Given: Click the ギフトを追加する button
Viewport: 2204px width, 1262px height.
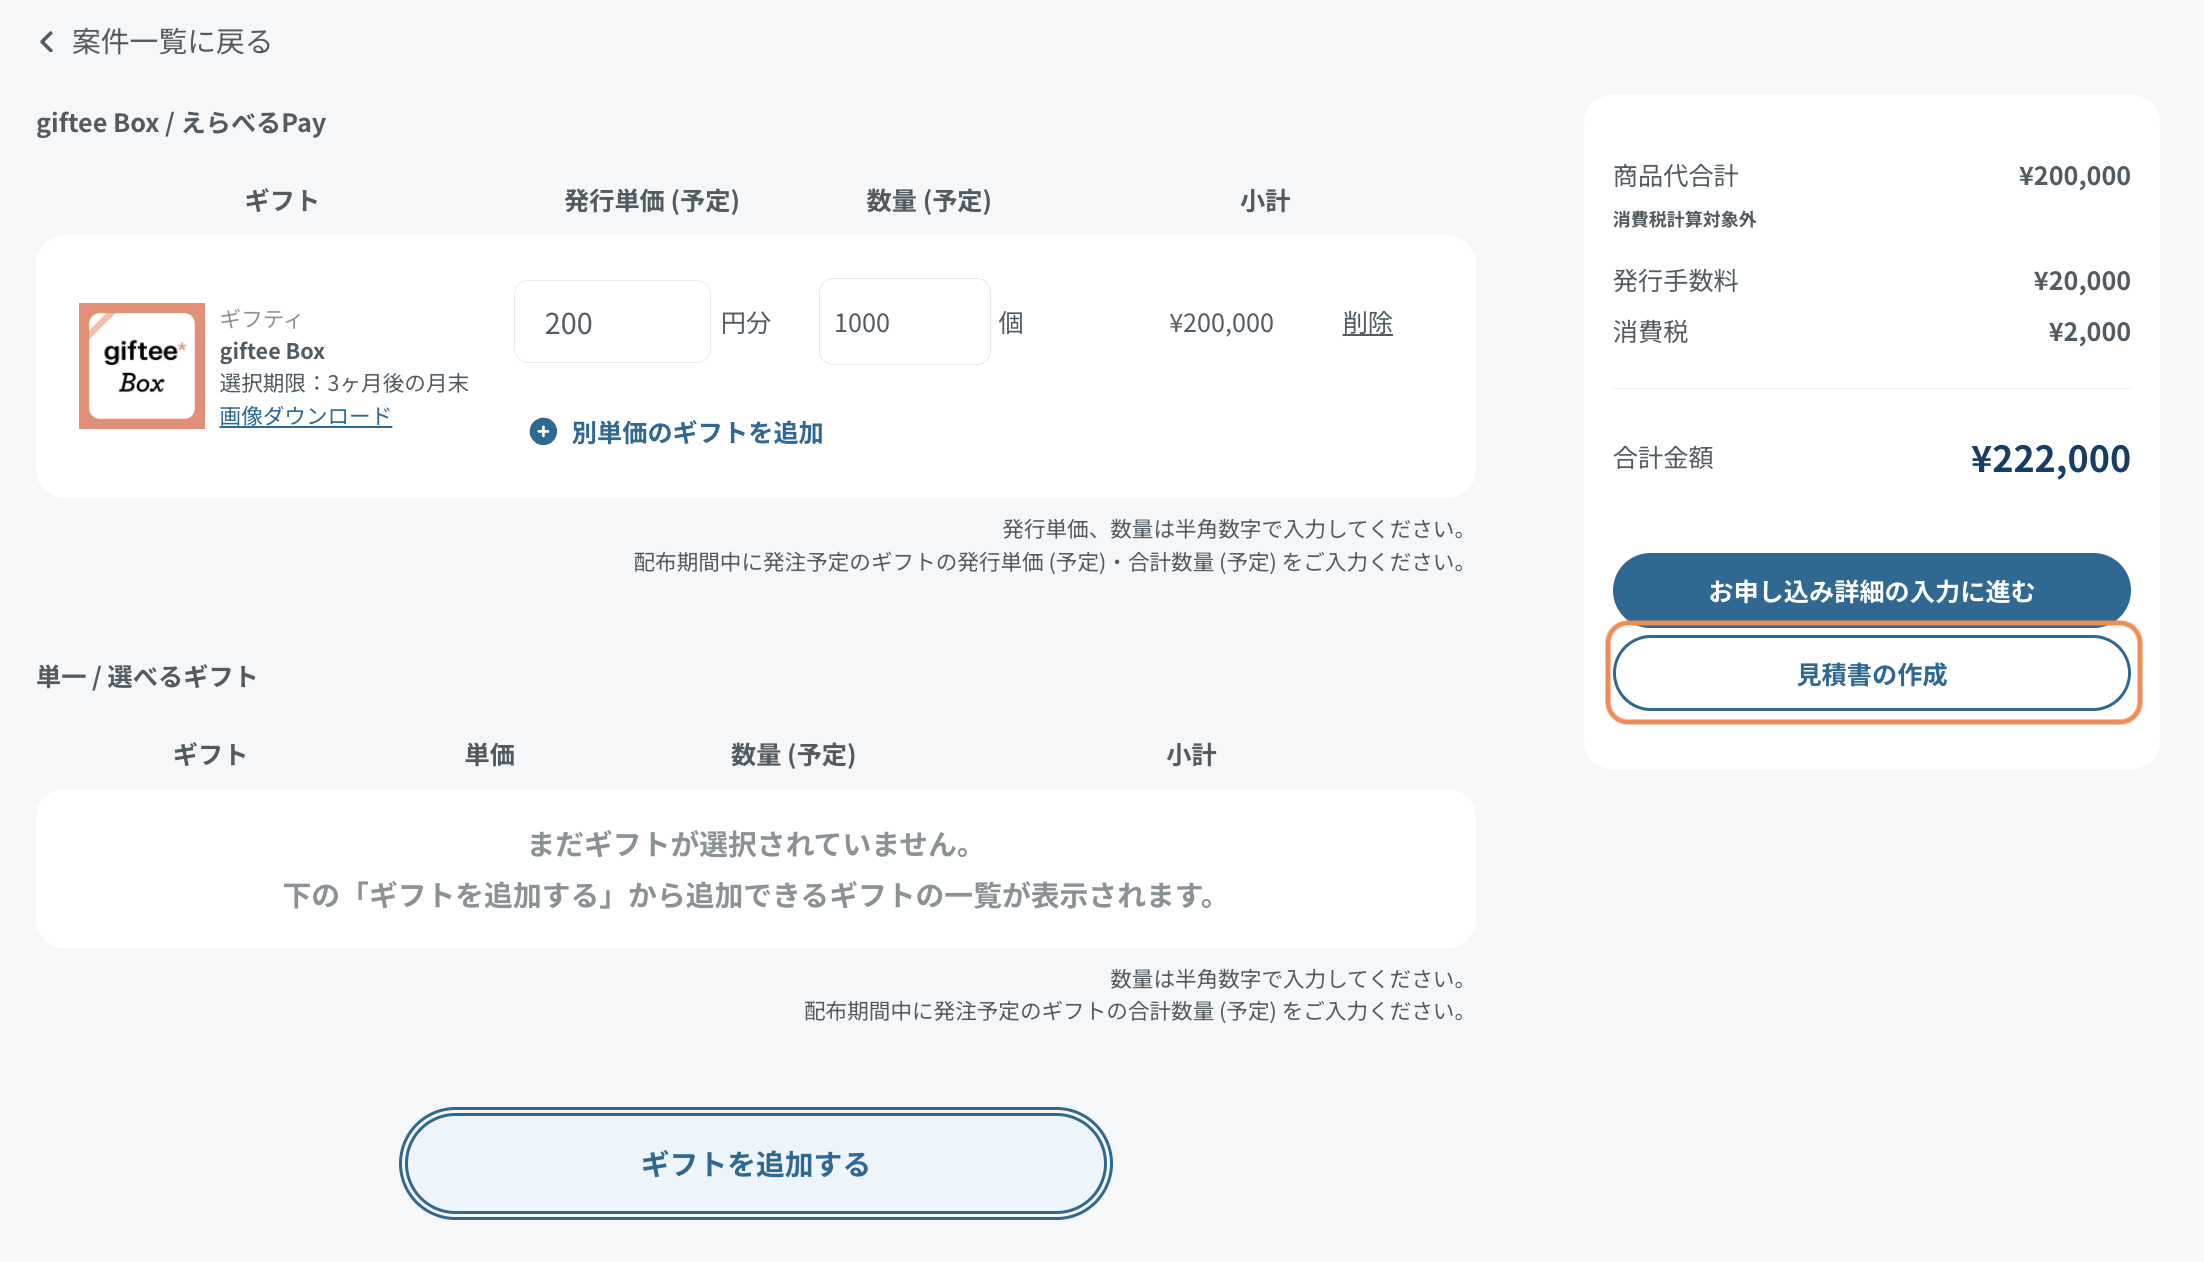Looking at the screenshot, I should [x=755, y=1163].
